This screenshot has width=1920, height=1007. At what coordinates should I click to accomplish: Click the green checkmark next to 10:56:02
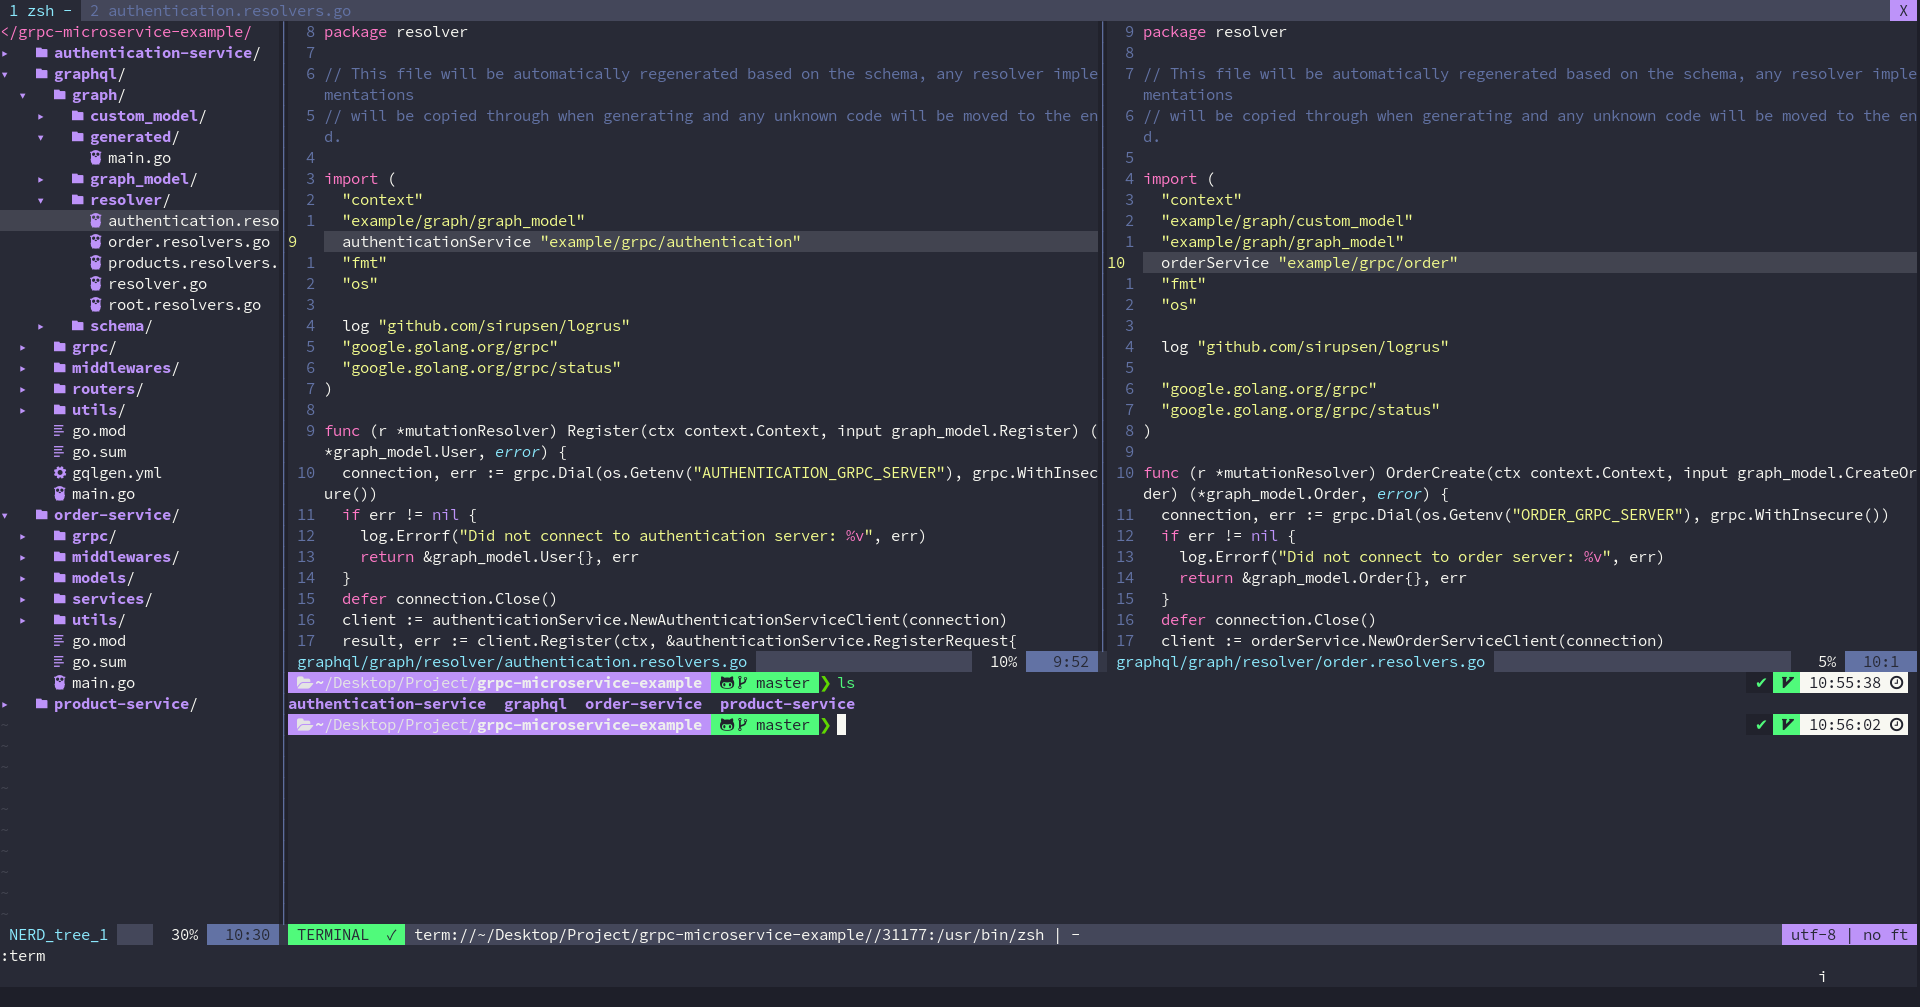point(1761,725)
